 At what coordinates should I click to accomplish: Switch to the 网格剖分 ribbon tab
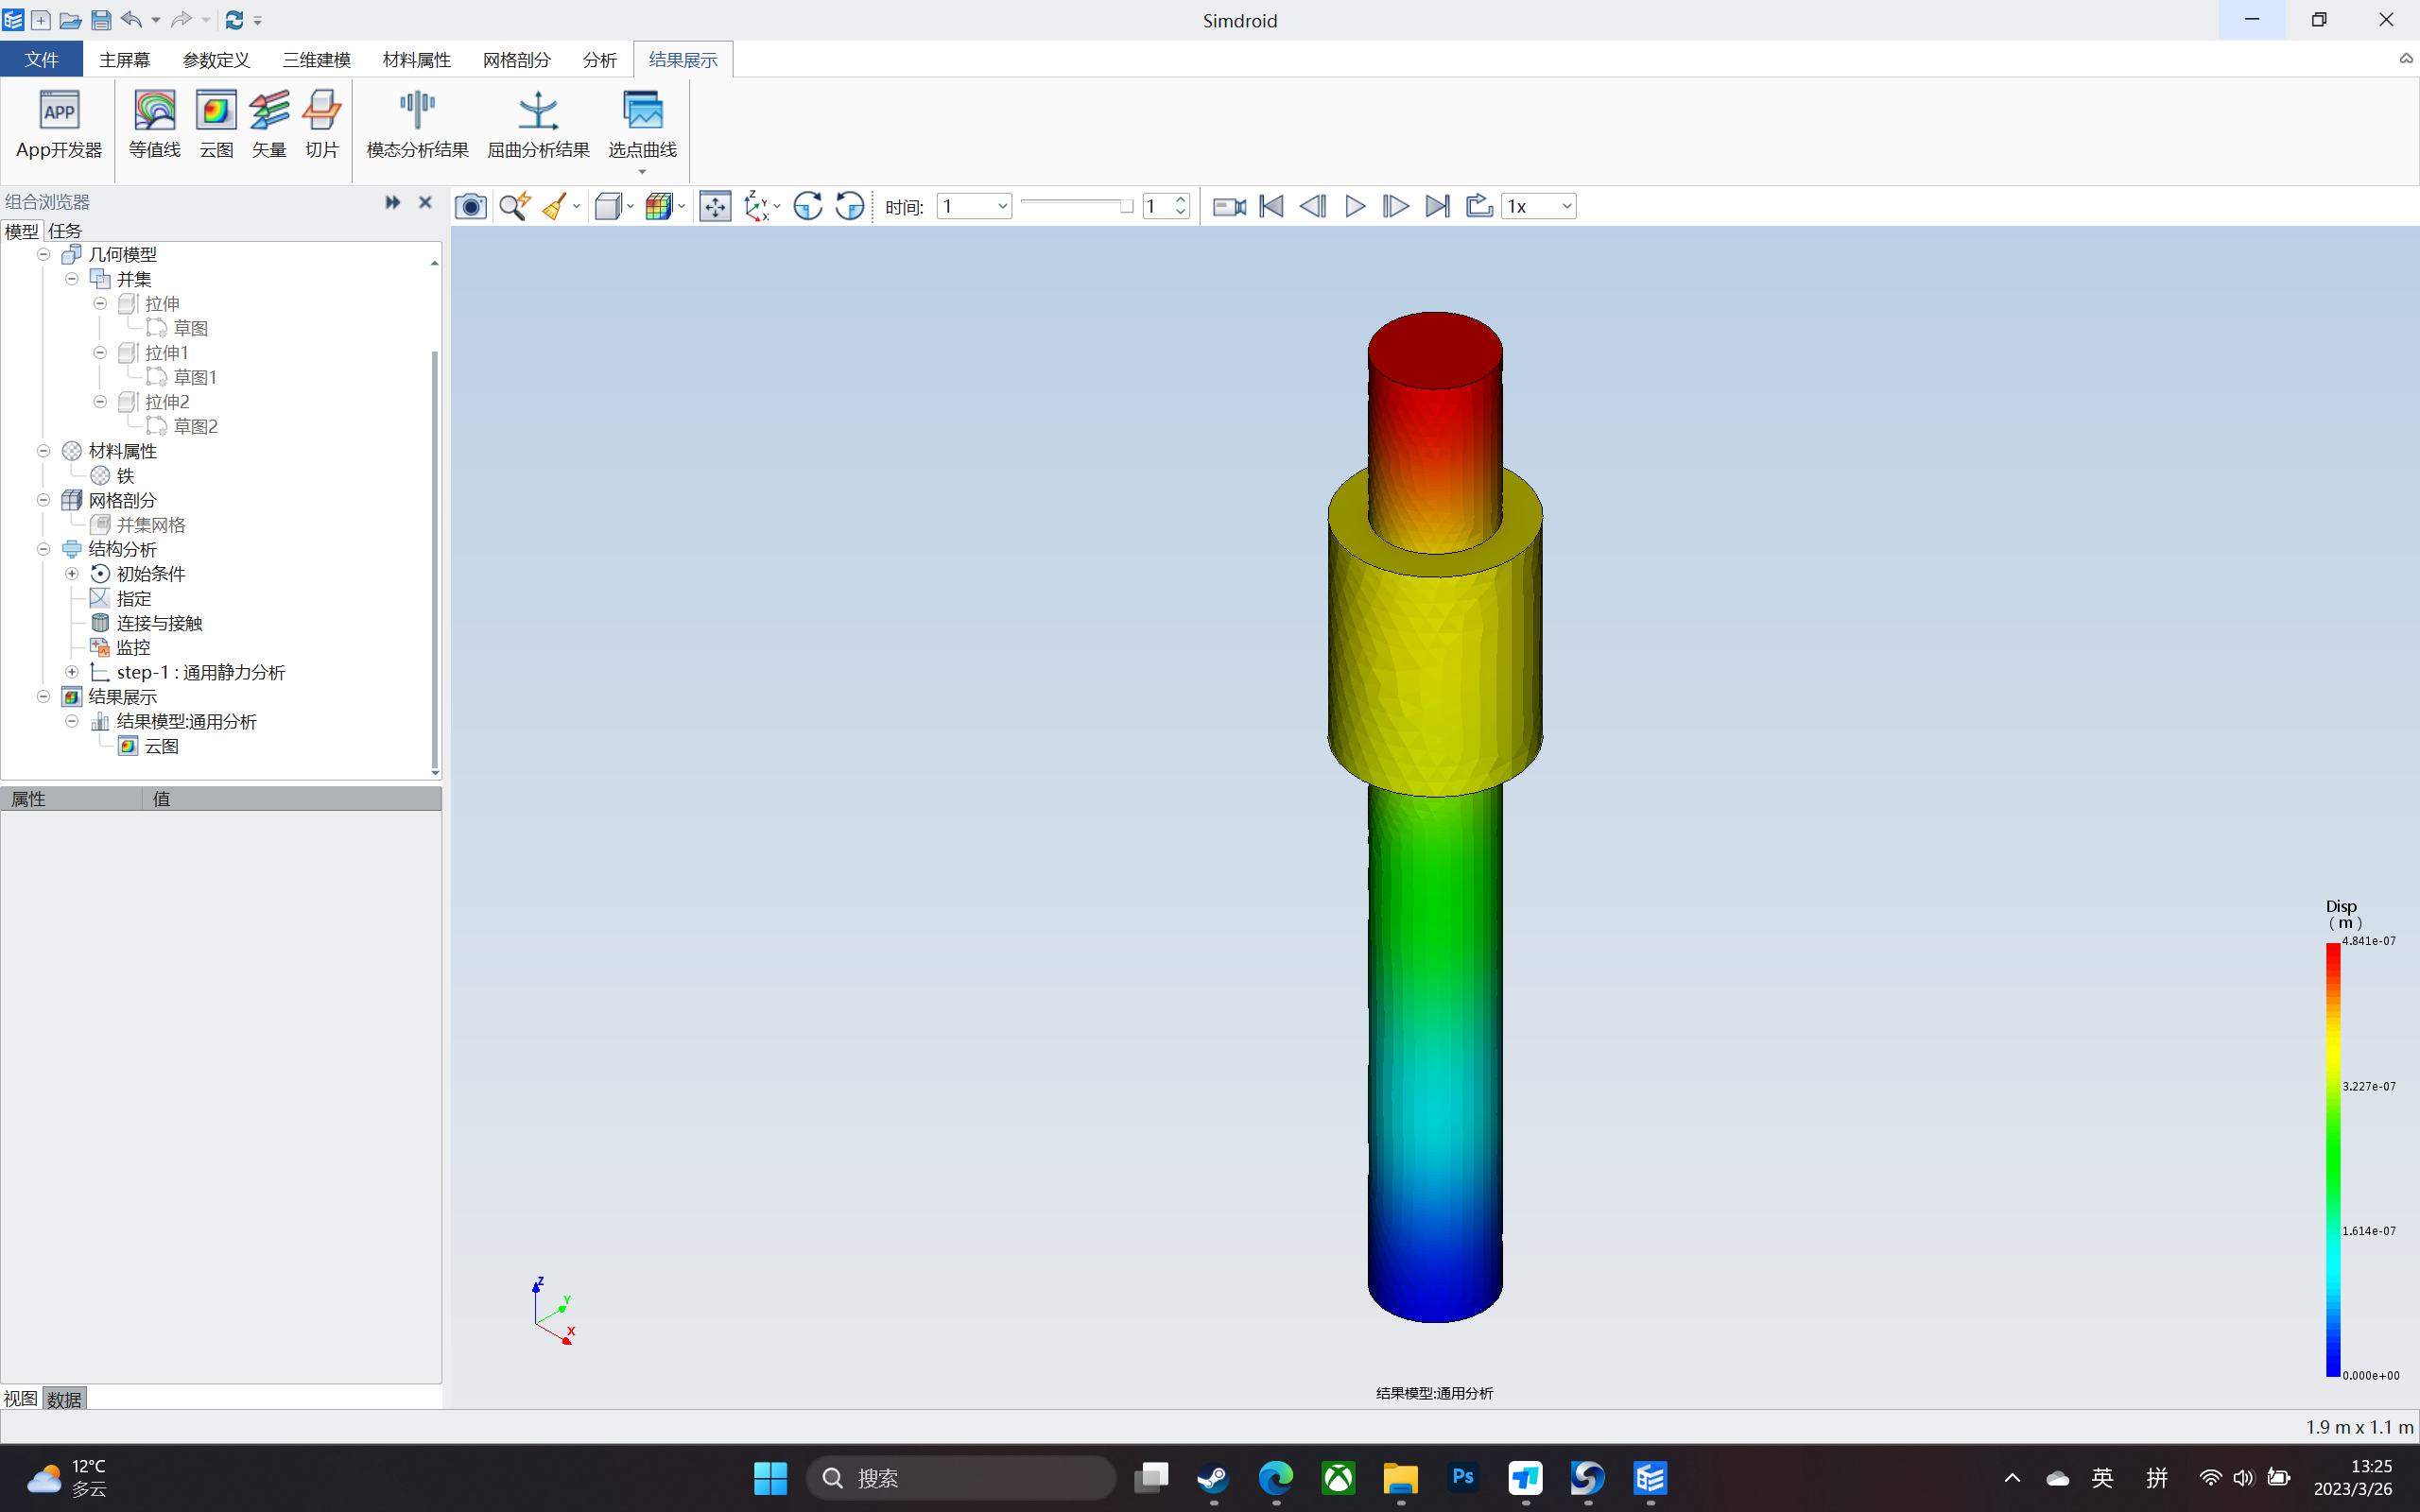(516, 60)
